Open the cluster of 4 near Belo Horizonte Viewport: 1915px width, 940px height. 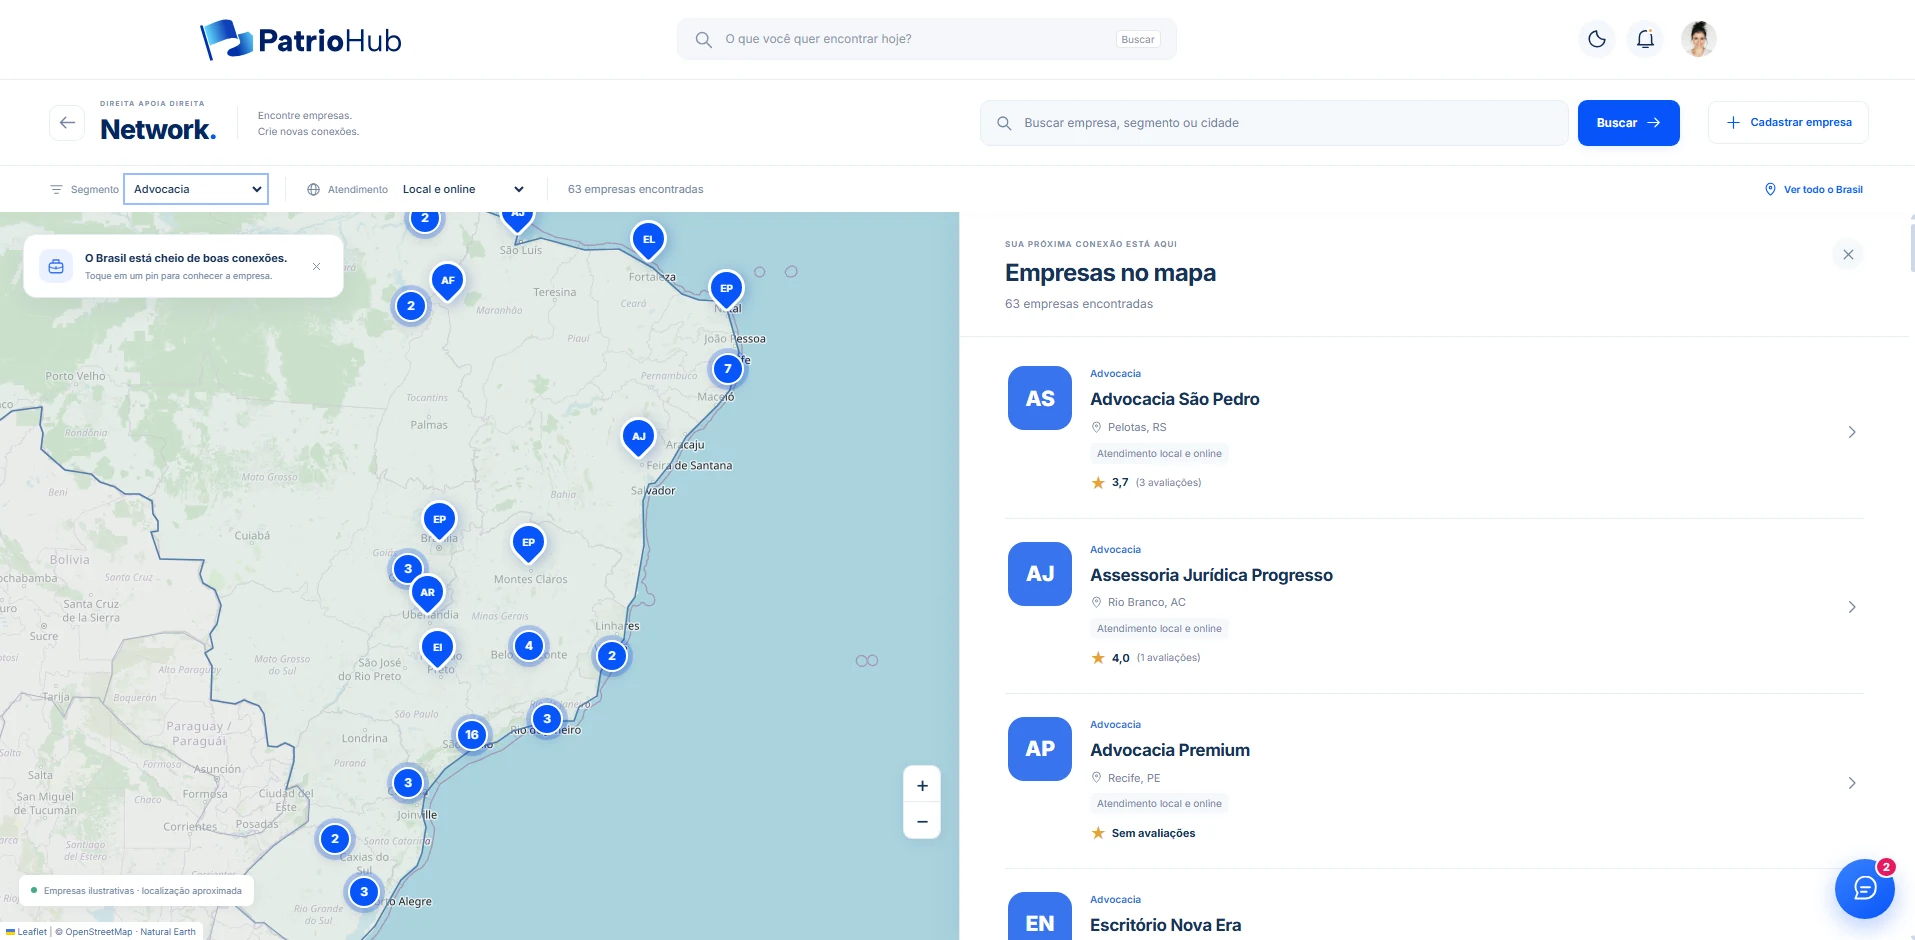point(529,646)
